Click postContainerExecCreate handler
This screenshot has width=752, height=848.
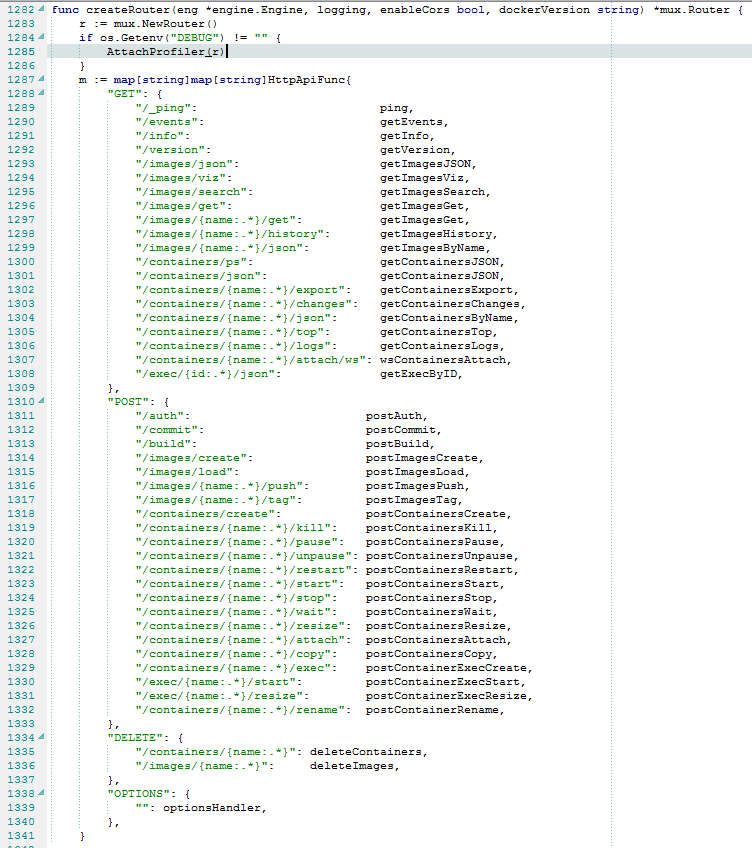446,668
